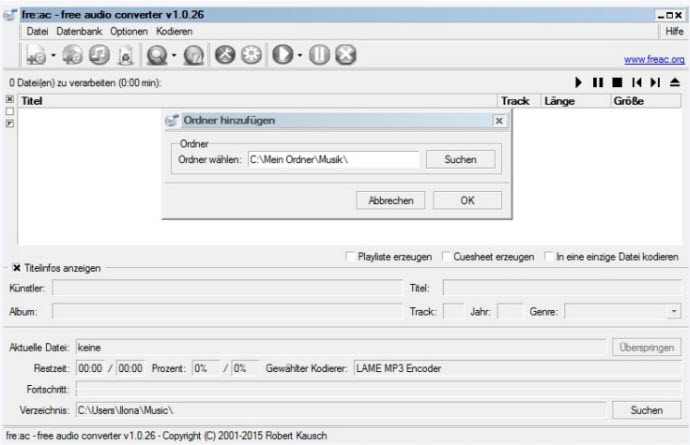This screenshot has width=690, height=445.
Task: Minimize the fre:ac window
Action: coord(661,15)
